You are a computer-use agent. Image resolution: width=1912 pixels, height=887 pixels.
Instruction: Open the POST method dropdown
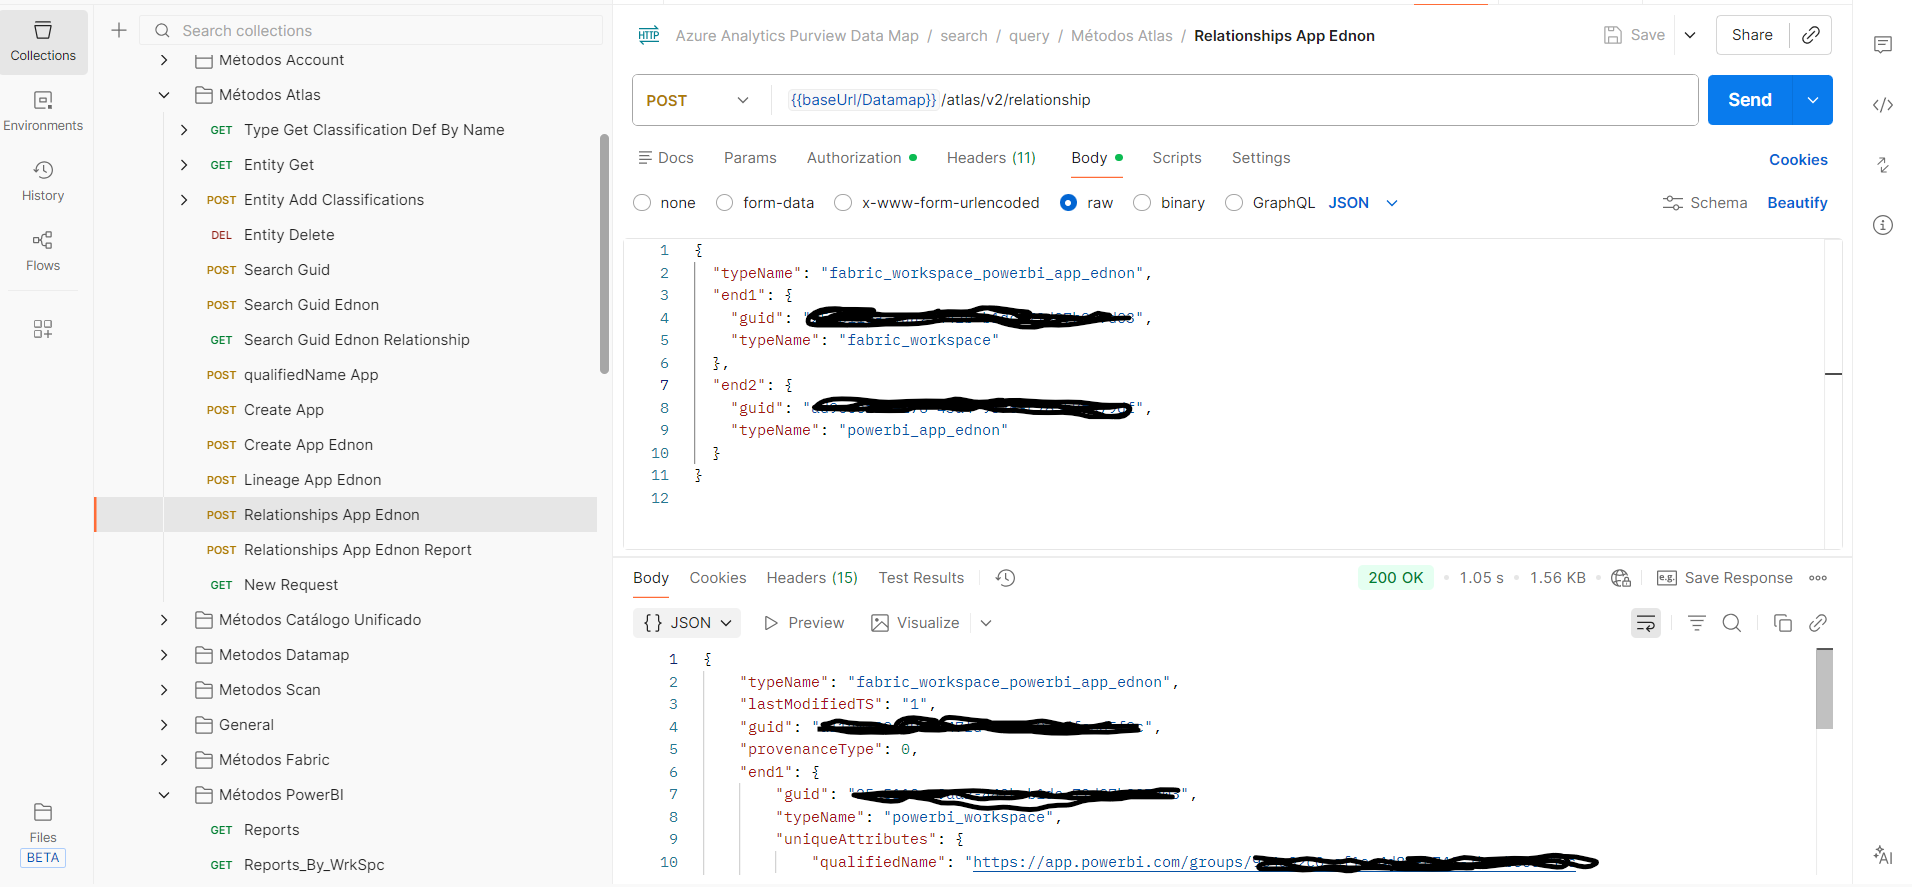698,100
